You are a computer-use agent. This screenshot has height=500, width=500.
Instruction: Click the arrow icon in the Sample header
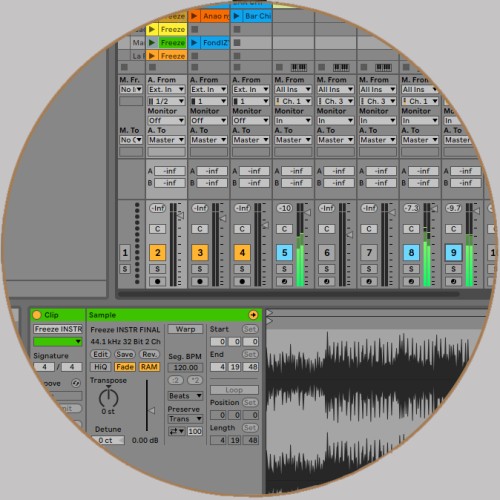pos(253,315)
